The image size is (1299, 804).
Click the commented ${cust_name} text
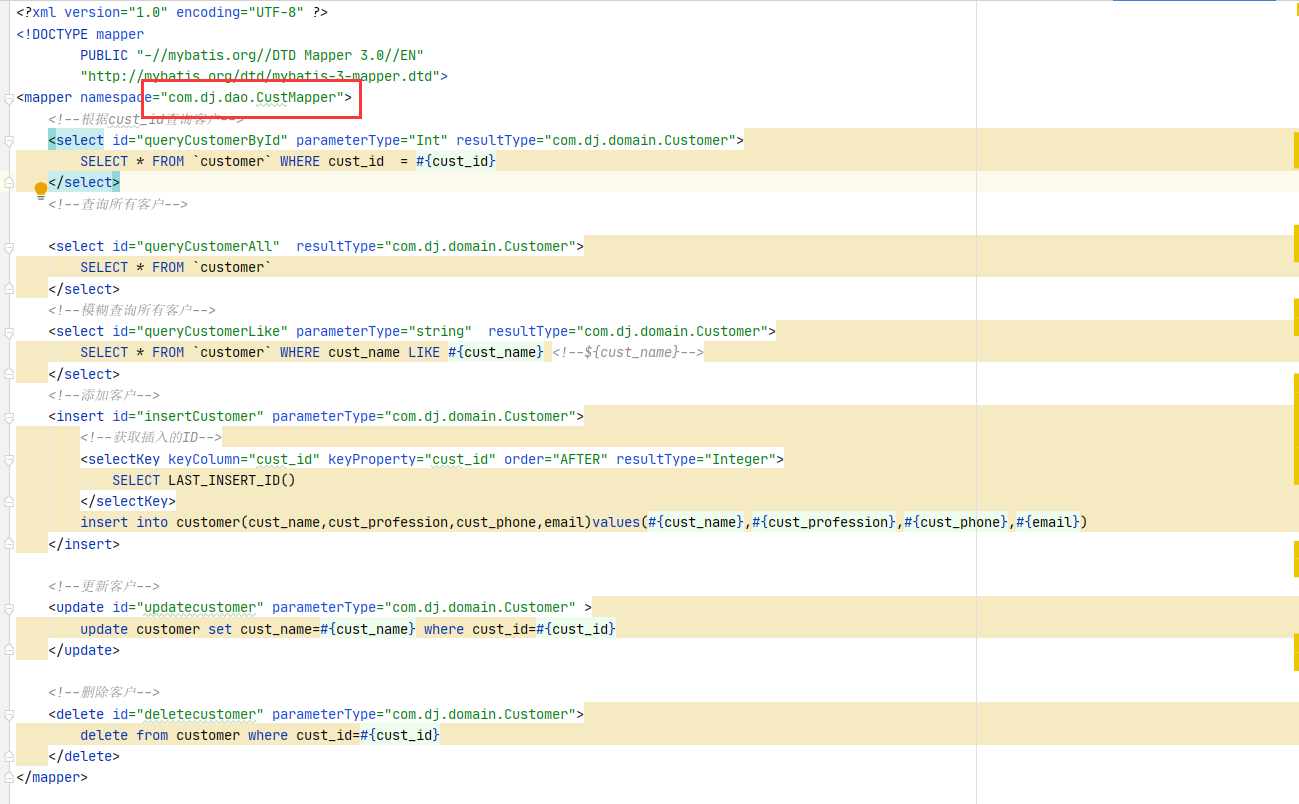pyautogui.click(x=632, y=352)
